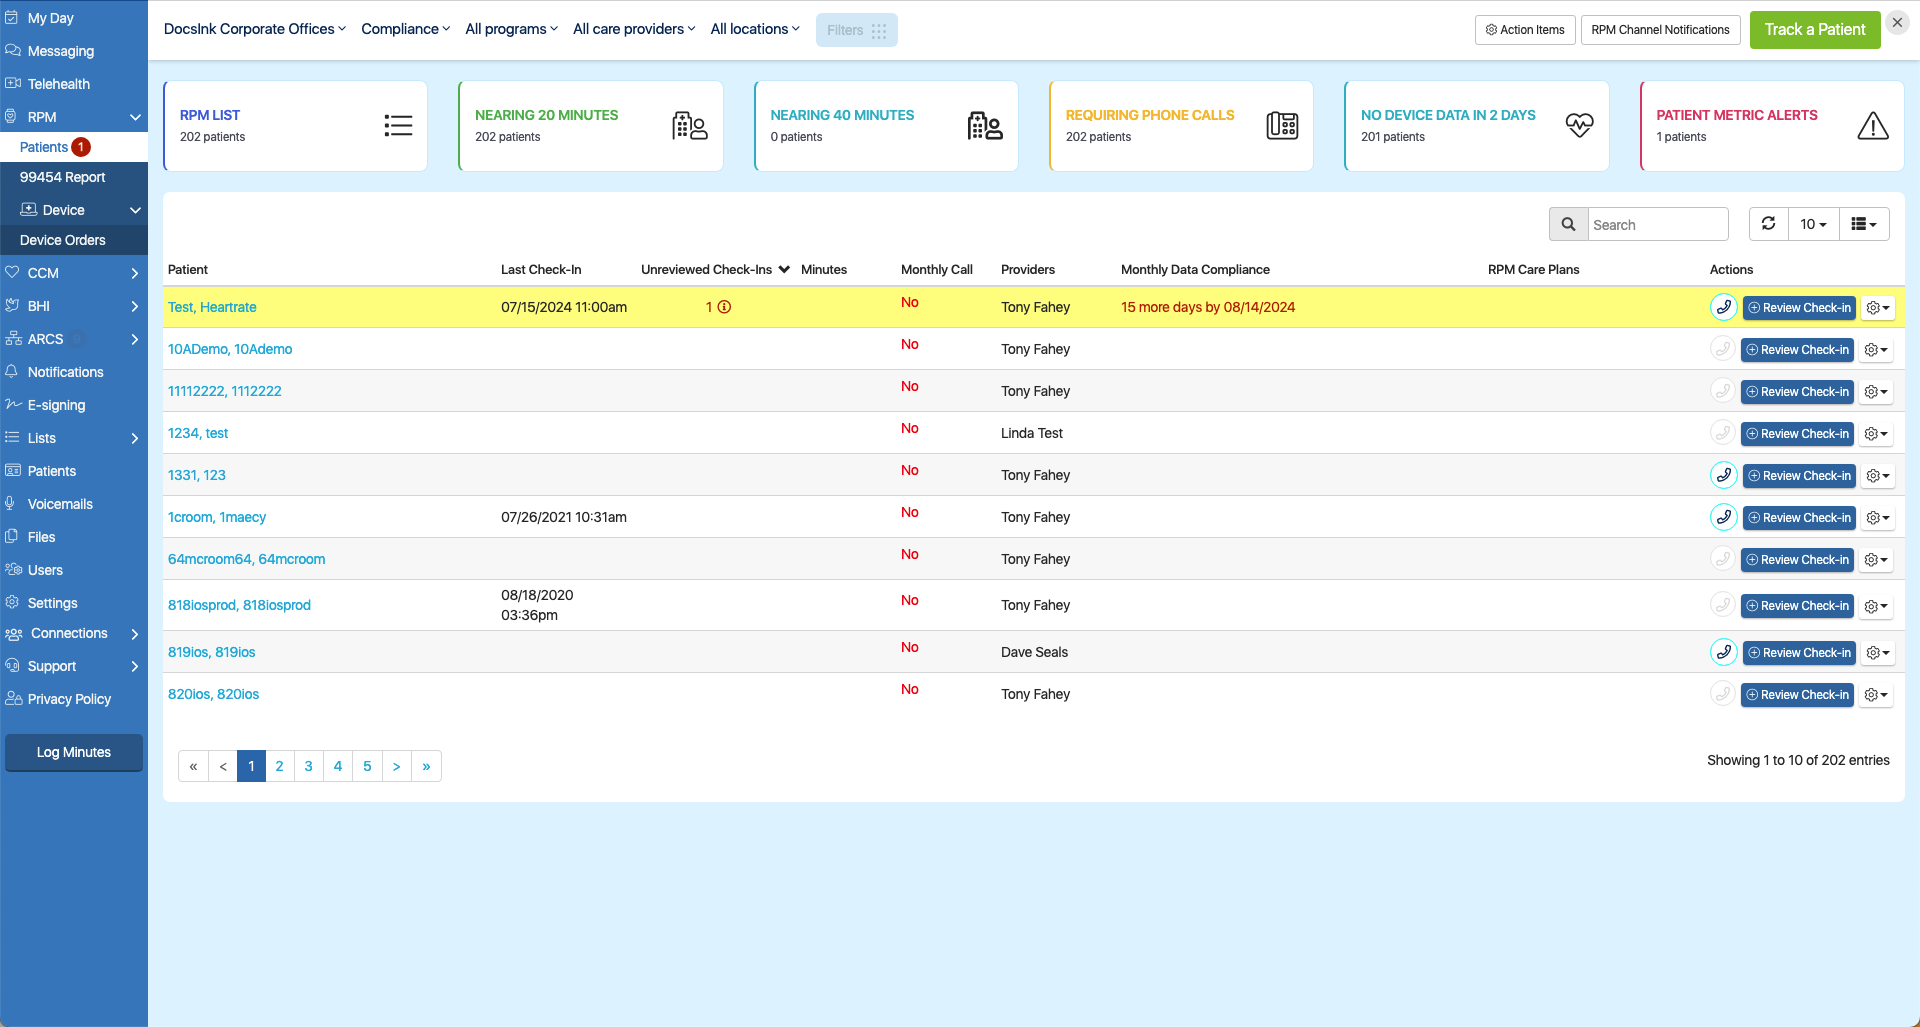Select the E-signing sidebar icon
Screen dimensions: 1920x1027
(12, 404)
